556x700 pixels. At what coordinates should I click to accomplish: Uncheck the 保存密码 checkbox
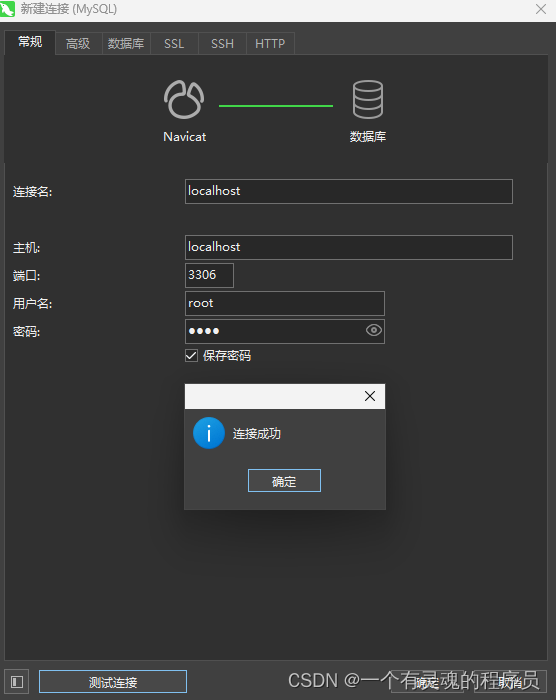coord(191,356)
